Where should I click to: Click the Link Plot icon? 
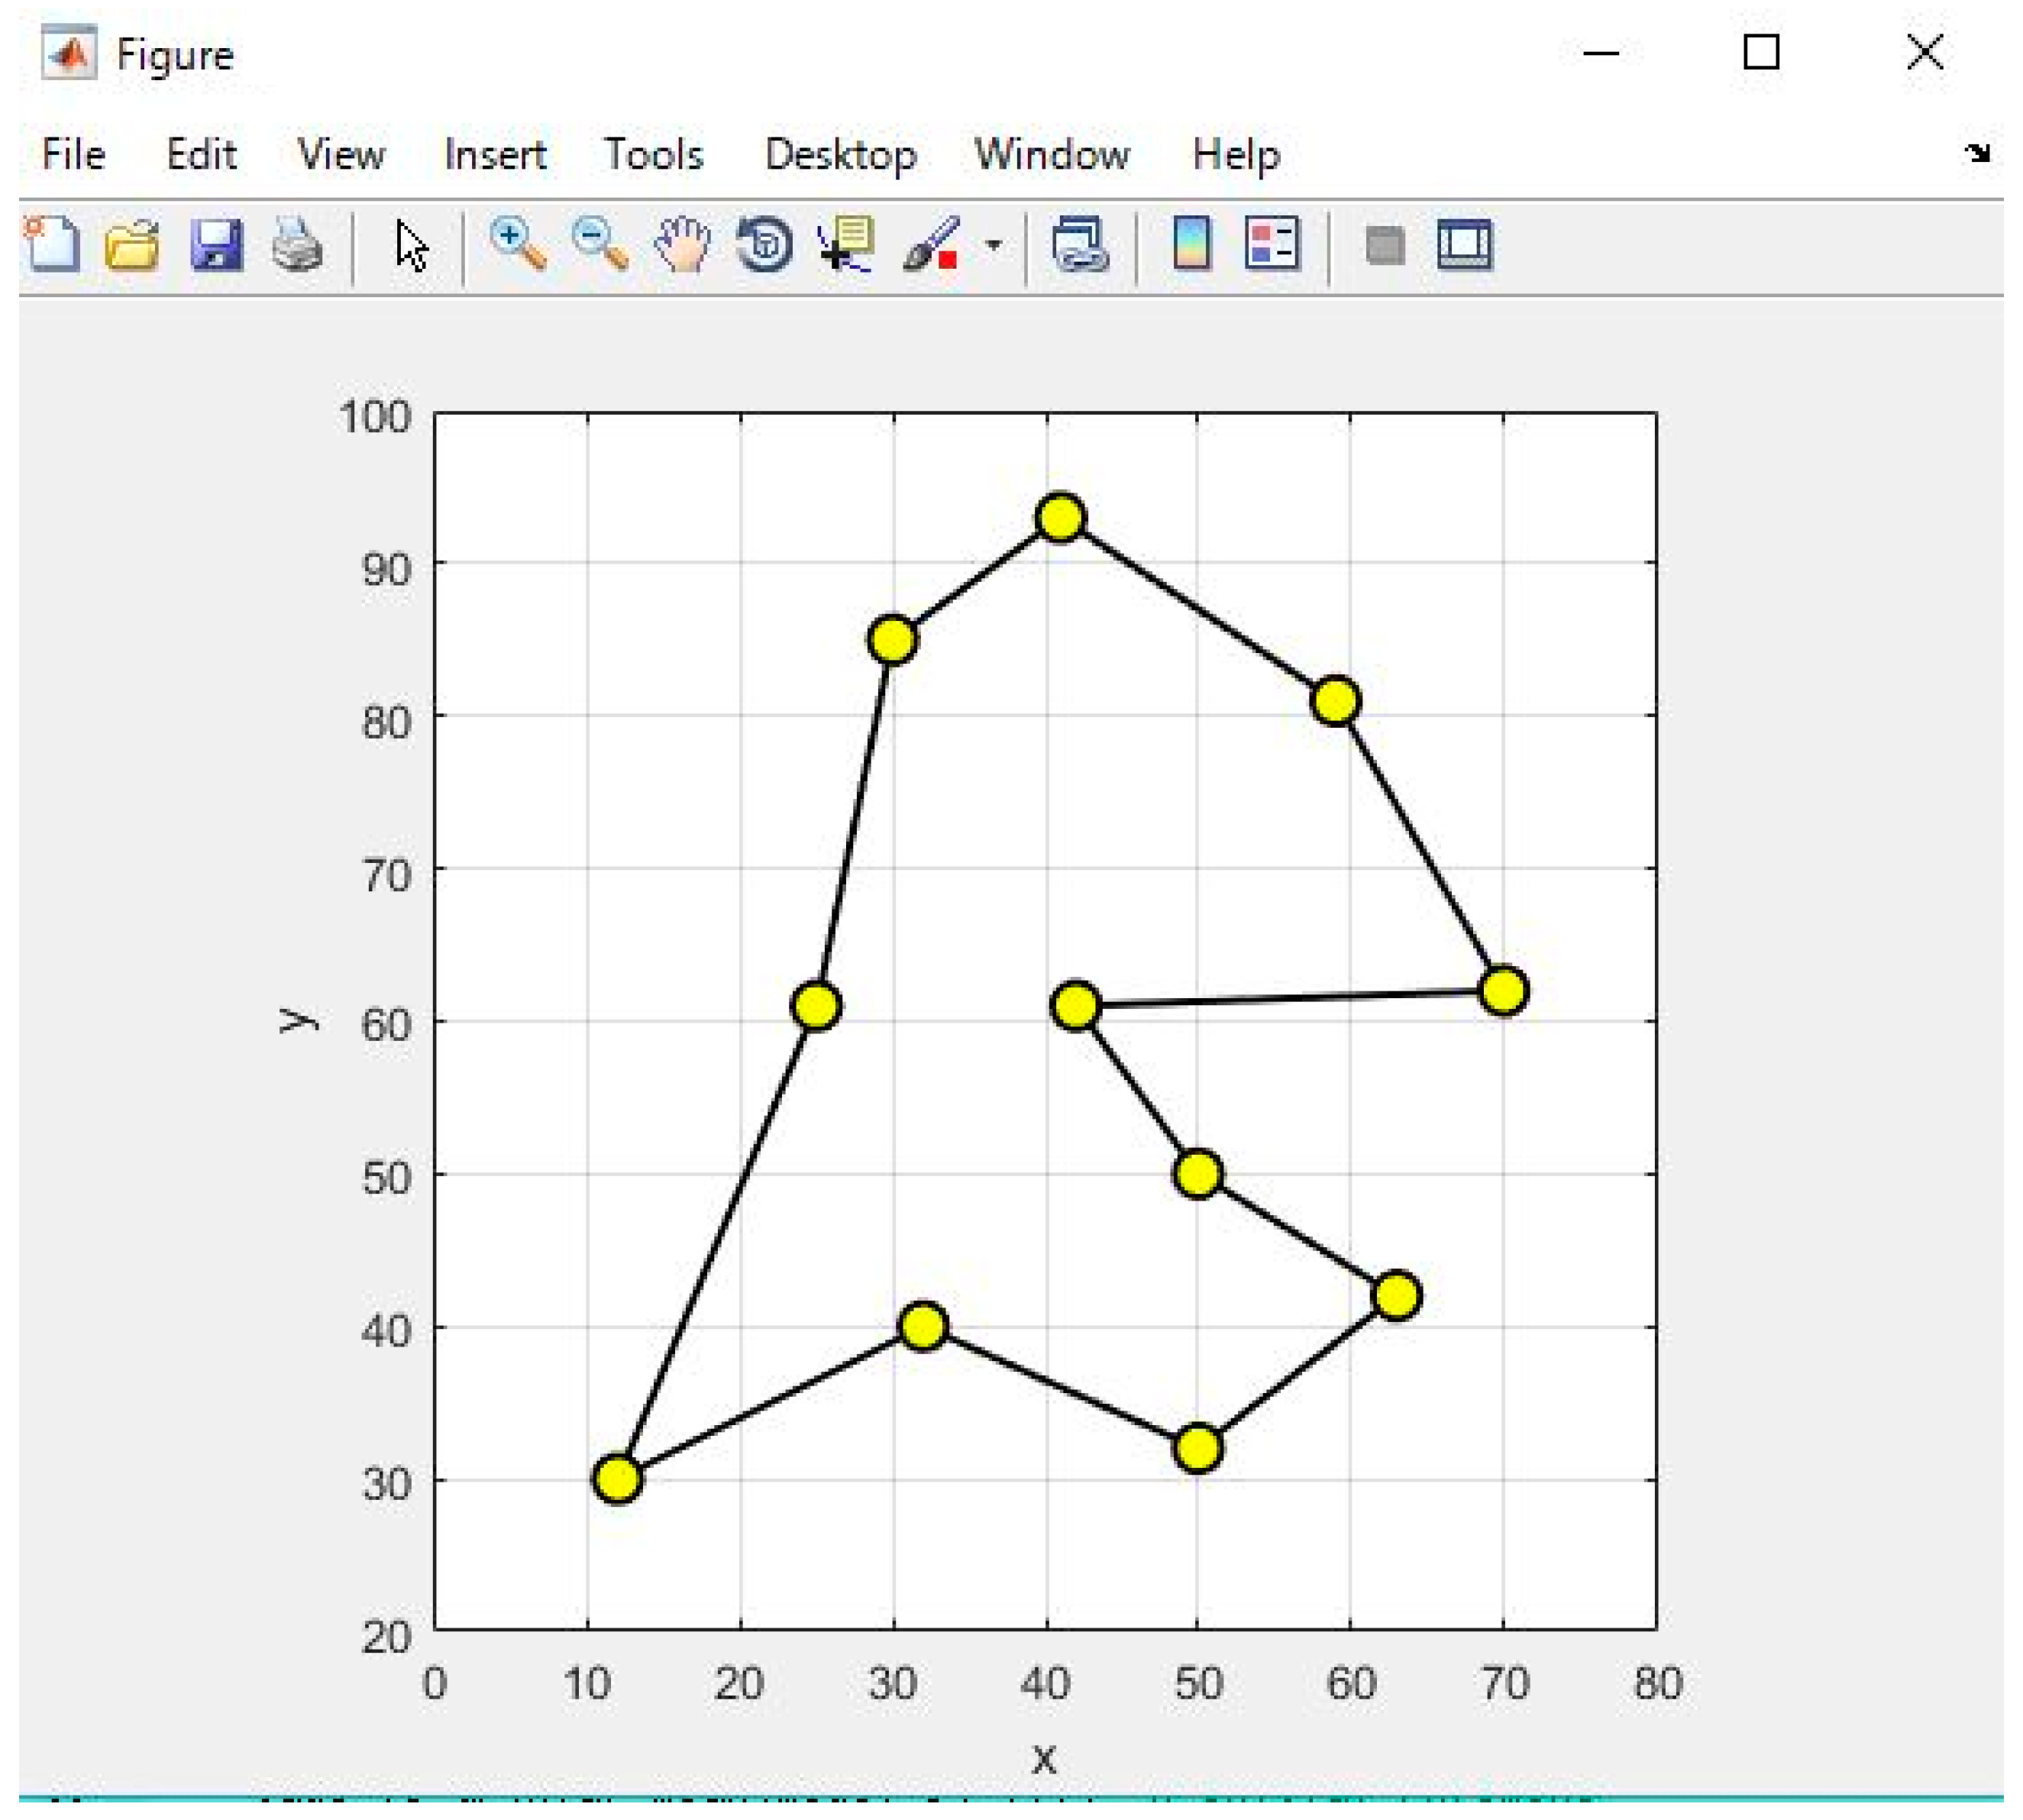(x=1080, y=244)
